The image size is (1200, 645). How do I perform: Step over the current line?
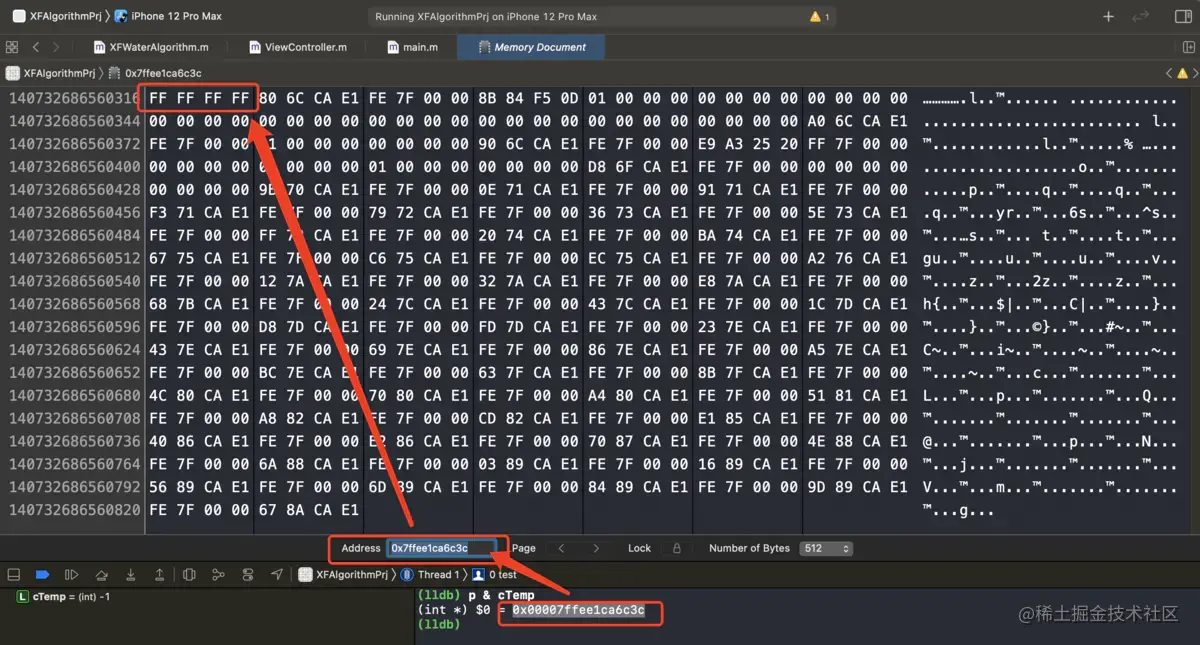click(x=101, y=575)
